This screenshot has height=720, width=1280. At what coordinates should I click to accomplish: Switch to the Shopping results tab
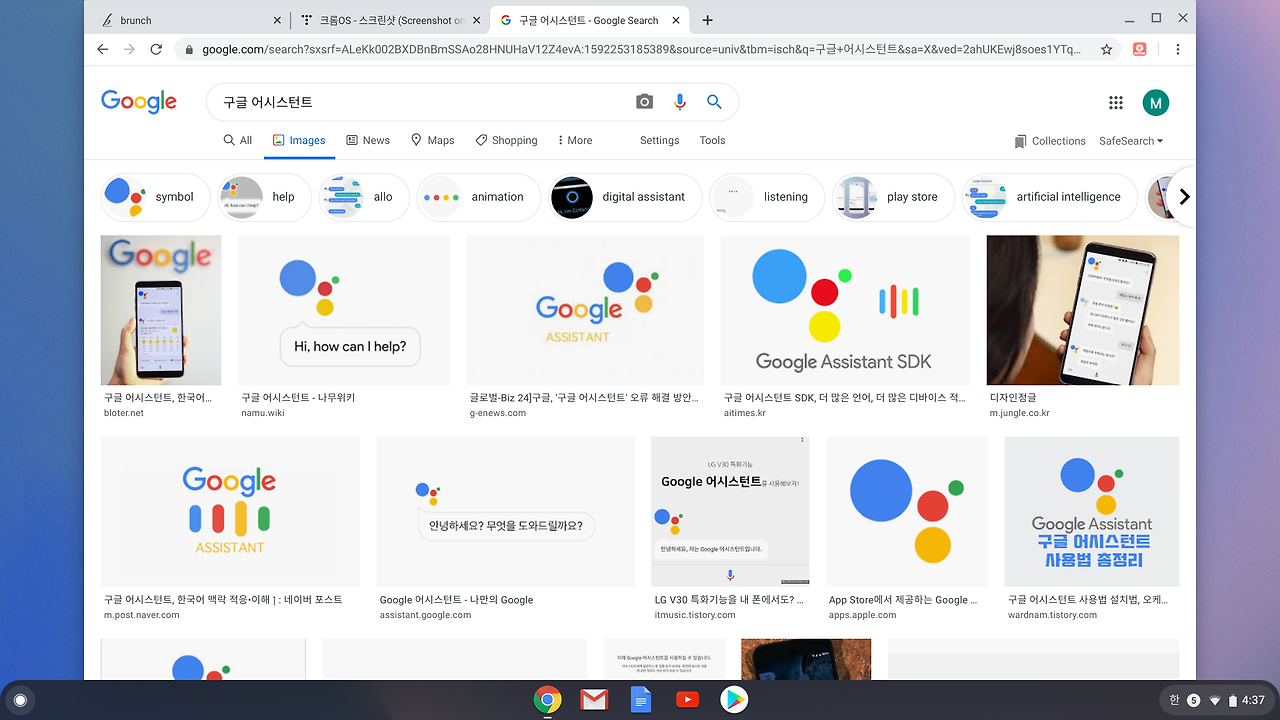pyautogui.click(x=506, y=140)
